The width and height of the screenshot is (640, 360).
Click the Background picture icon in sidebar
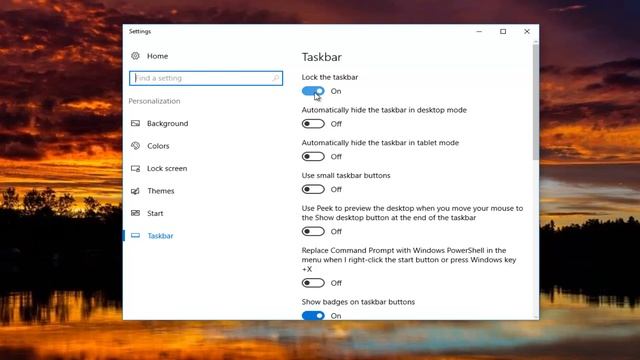pyautogui.click(x=135, y=123)
